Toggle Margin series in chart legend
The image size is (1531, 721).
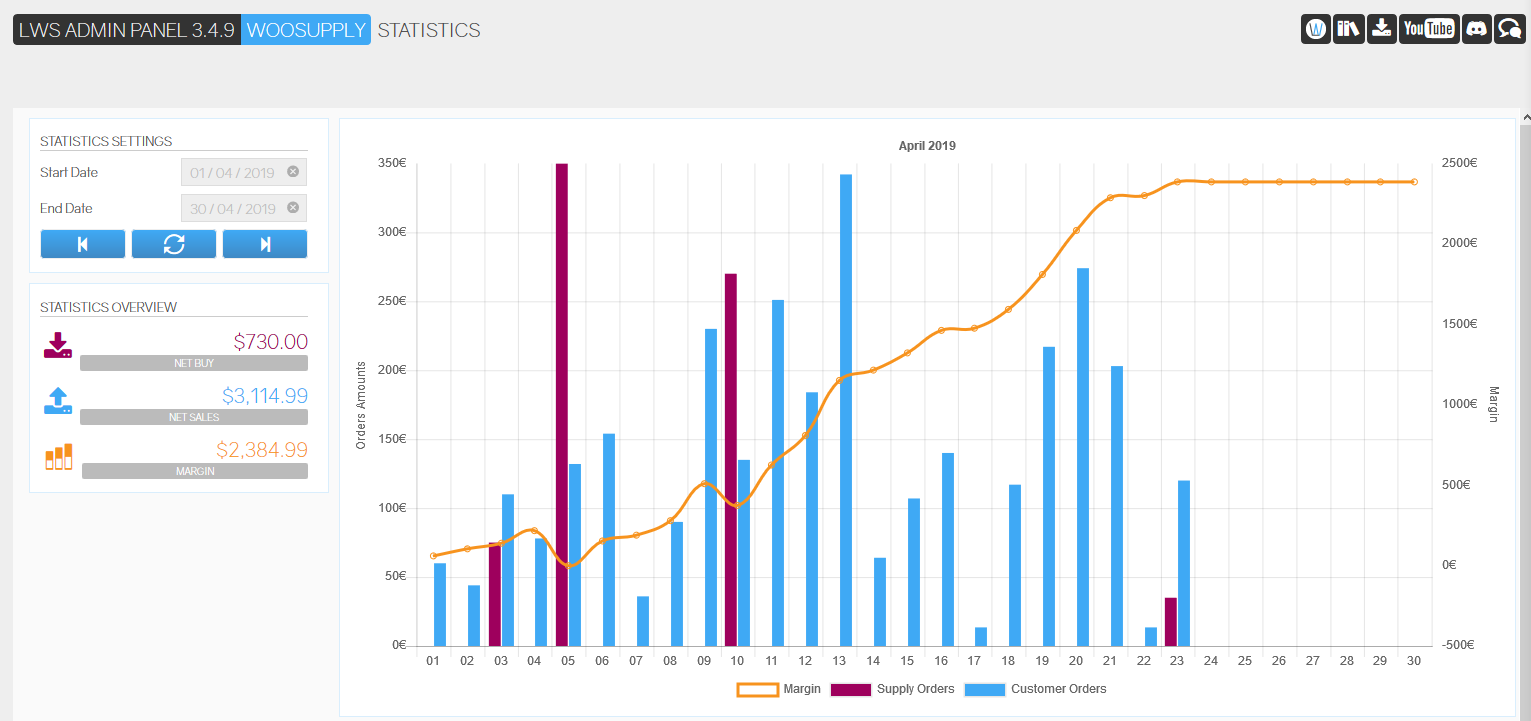[x=778, y=689]
